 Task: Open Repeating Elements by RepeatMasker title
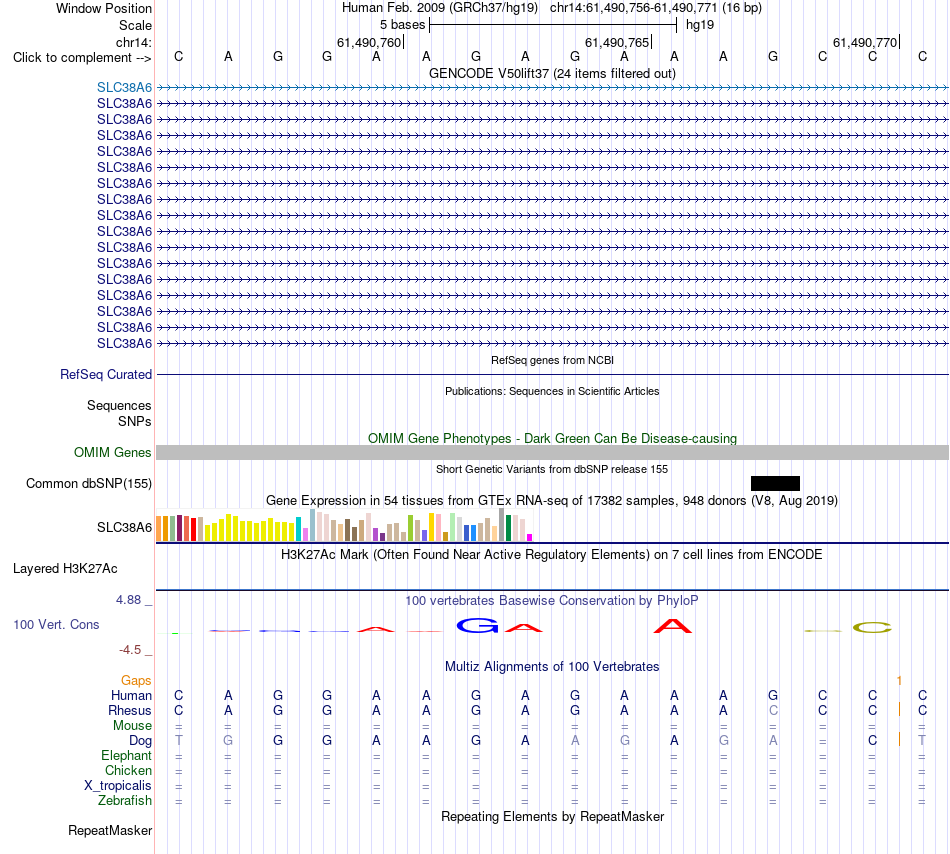(552, 816)
